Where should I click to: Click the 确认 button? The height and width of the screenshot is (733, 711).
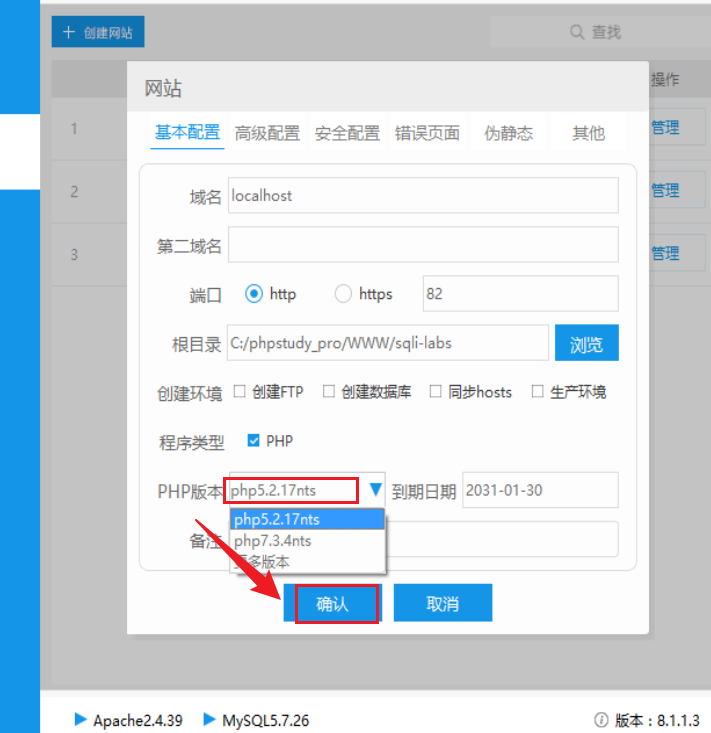click(x=333, y=603)
